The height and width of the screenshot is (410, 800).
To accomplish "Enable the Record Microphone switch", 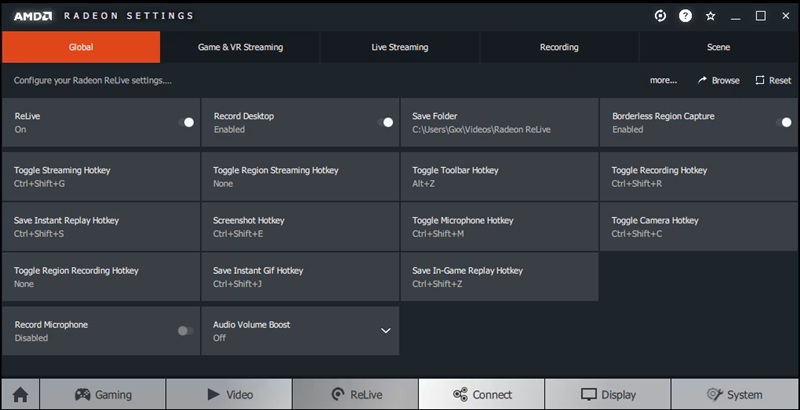I will tap(186, 331).
